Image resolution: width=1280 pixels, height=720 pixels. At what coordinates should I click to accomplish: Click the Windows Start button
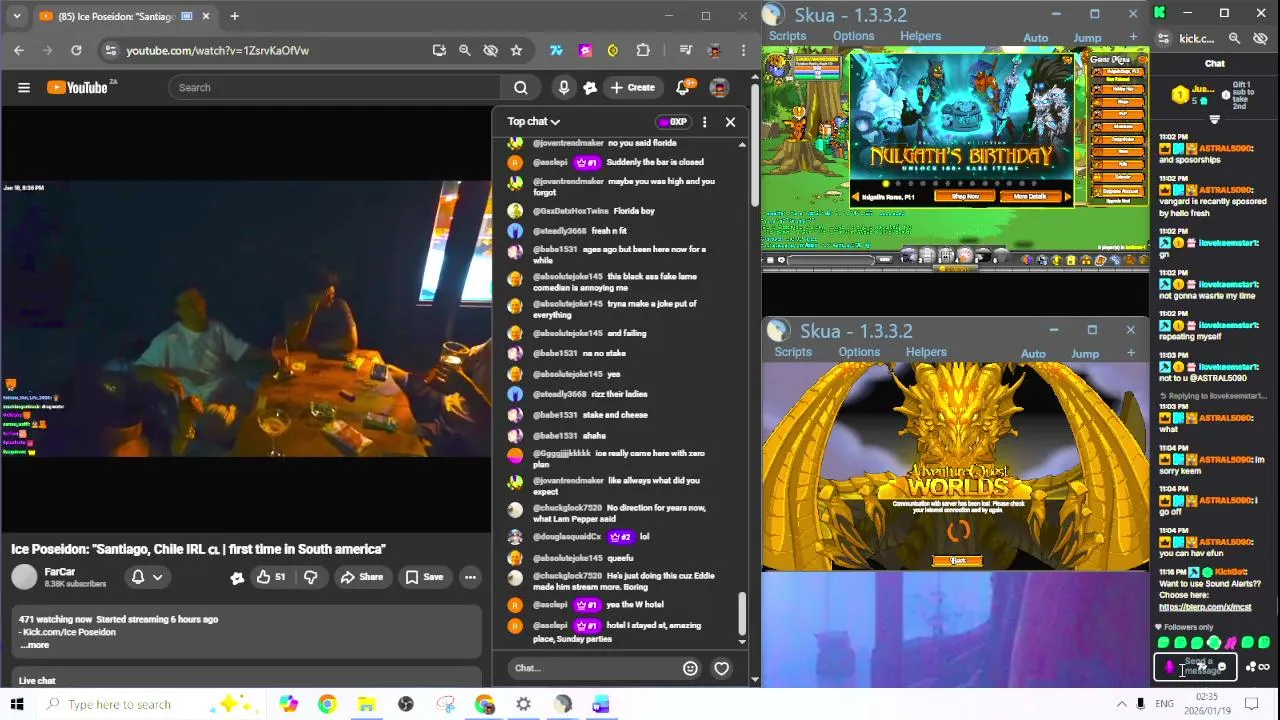pos(17,704)
